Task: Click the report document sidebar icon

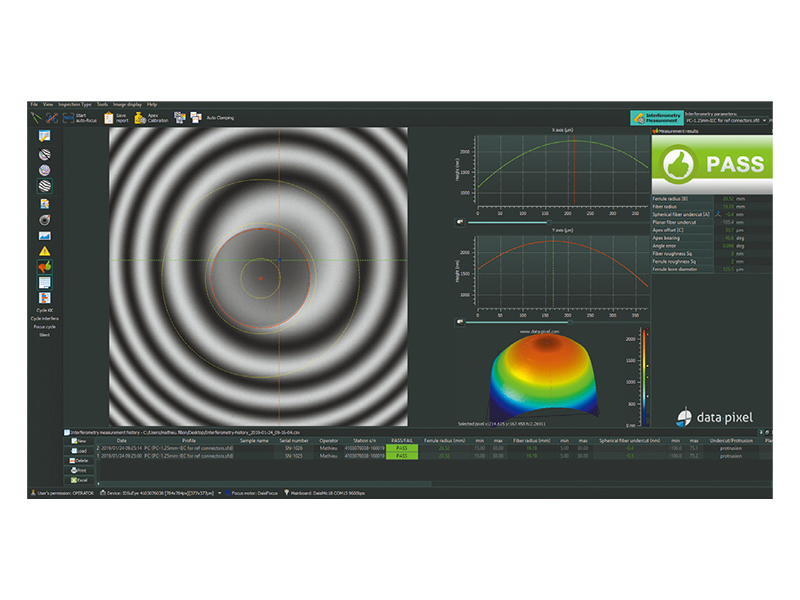Action: pos(44,204)
